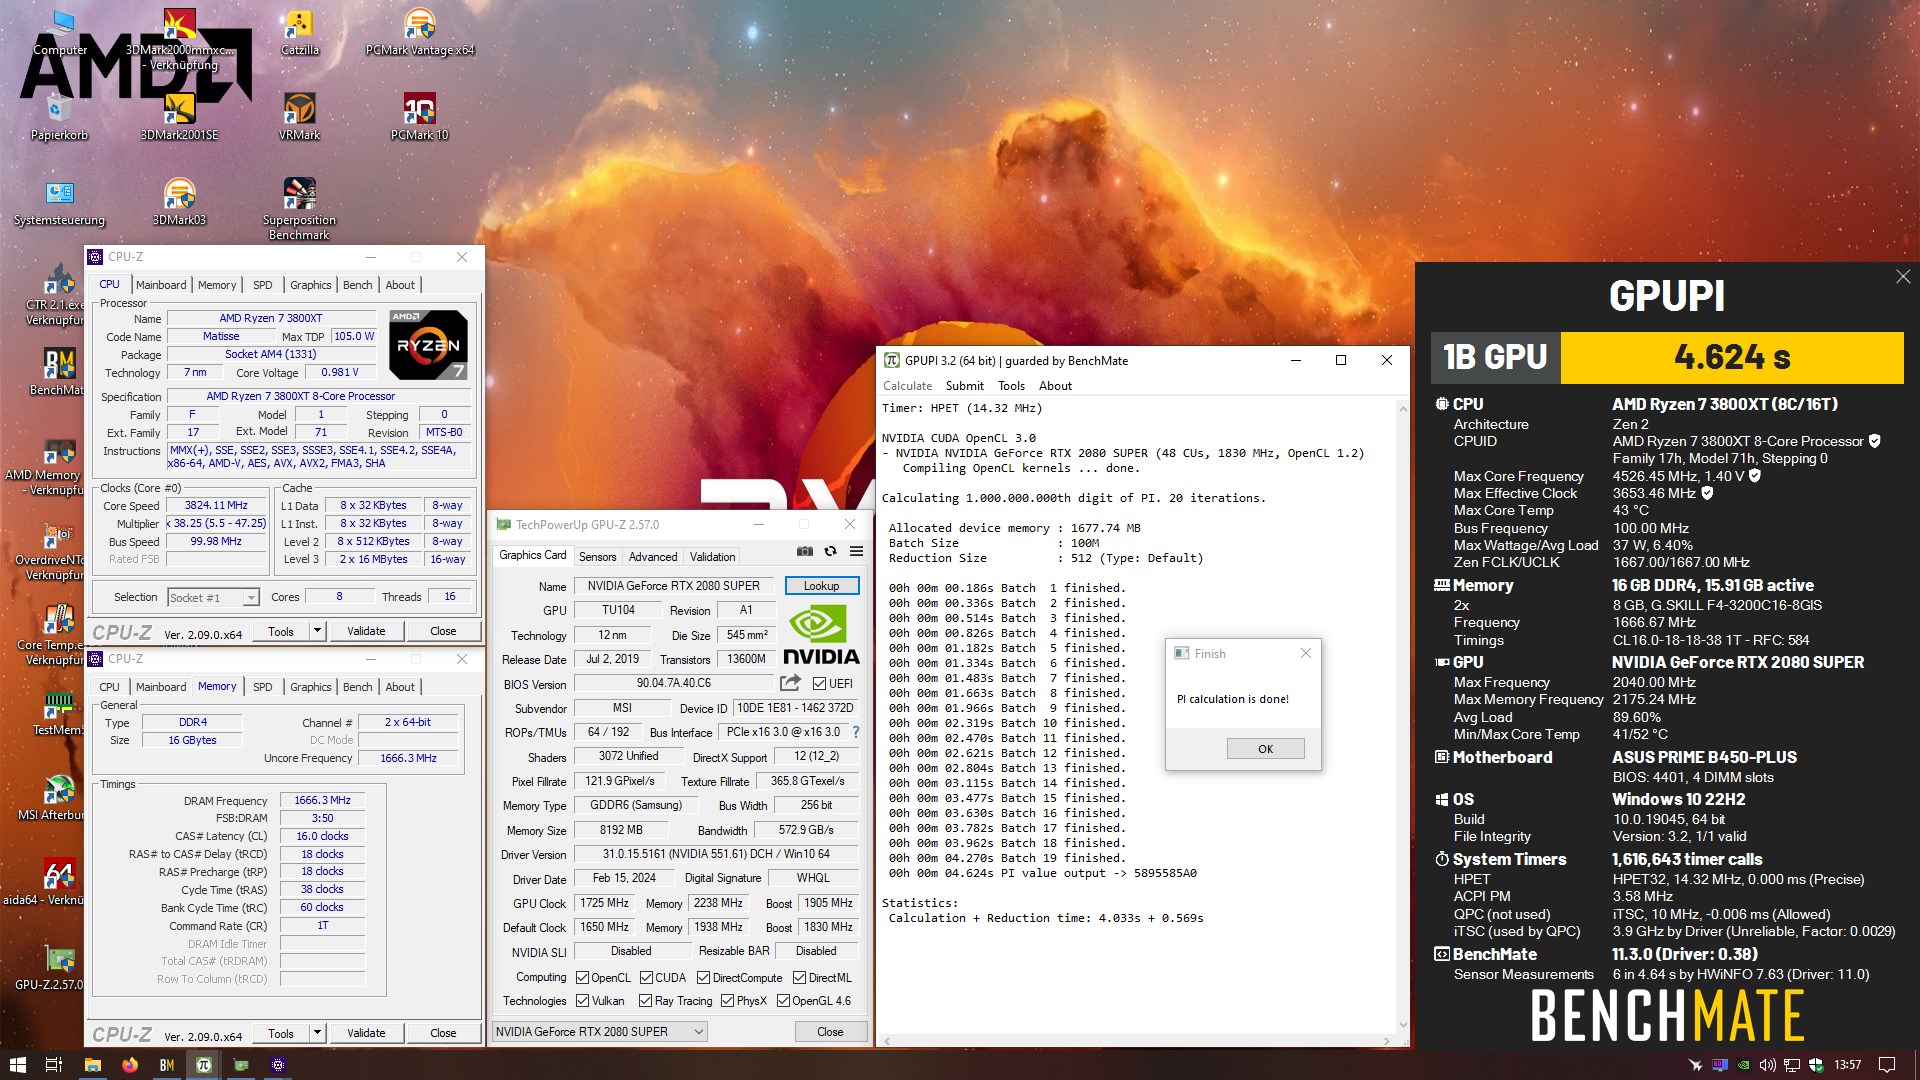
Task: Open the Systemsteuerung desktop icon
Action: 59,201
